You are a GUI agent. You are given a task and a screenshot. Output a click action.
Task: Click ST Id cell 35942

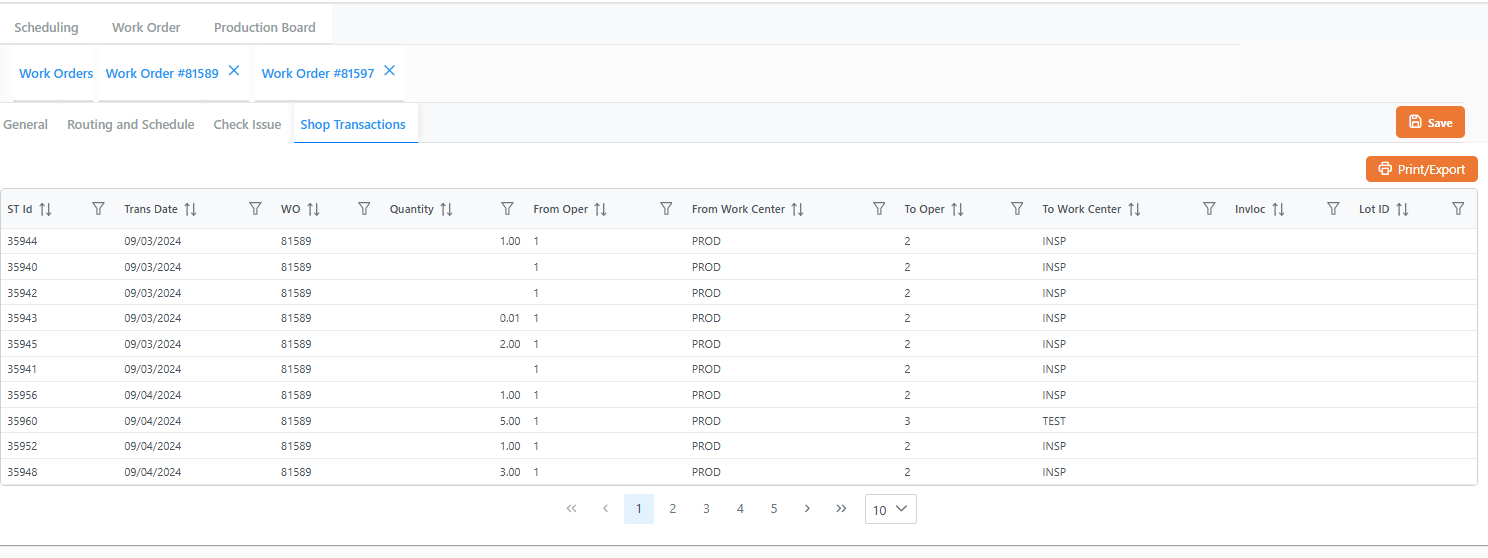(22, 293)
